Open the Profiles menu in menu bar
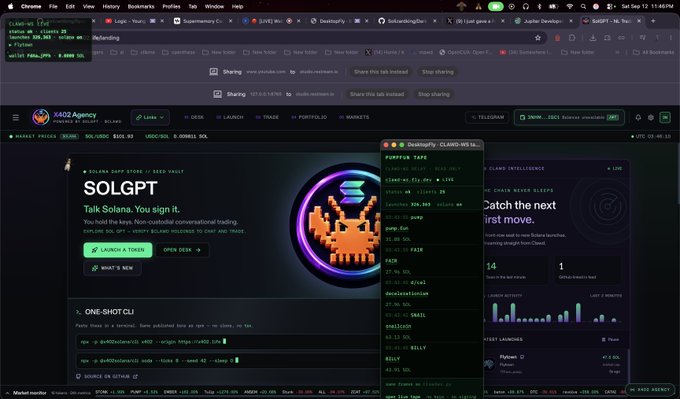Image resolution: width=680 pixels, height=399 pixels. [x=171, y=7]
